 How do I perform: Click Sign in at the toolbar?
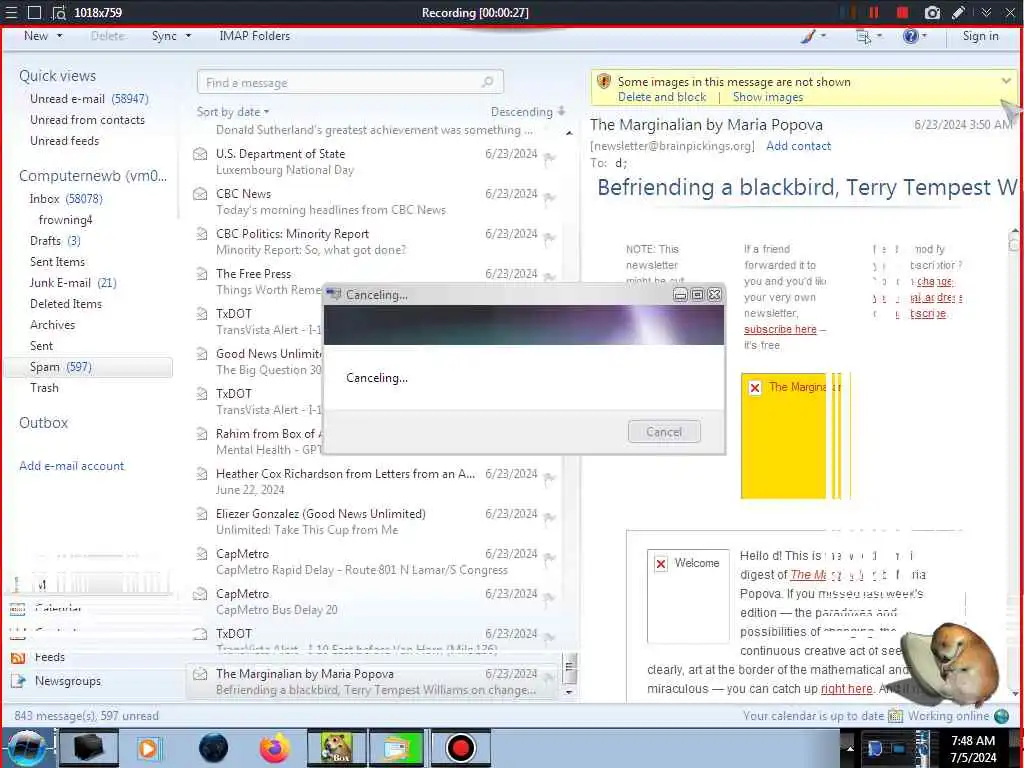click(x=980, y=36)
